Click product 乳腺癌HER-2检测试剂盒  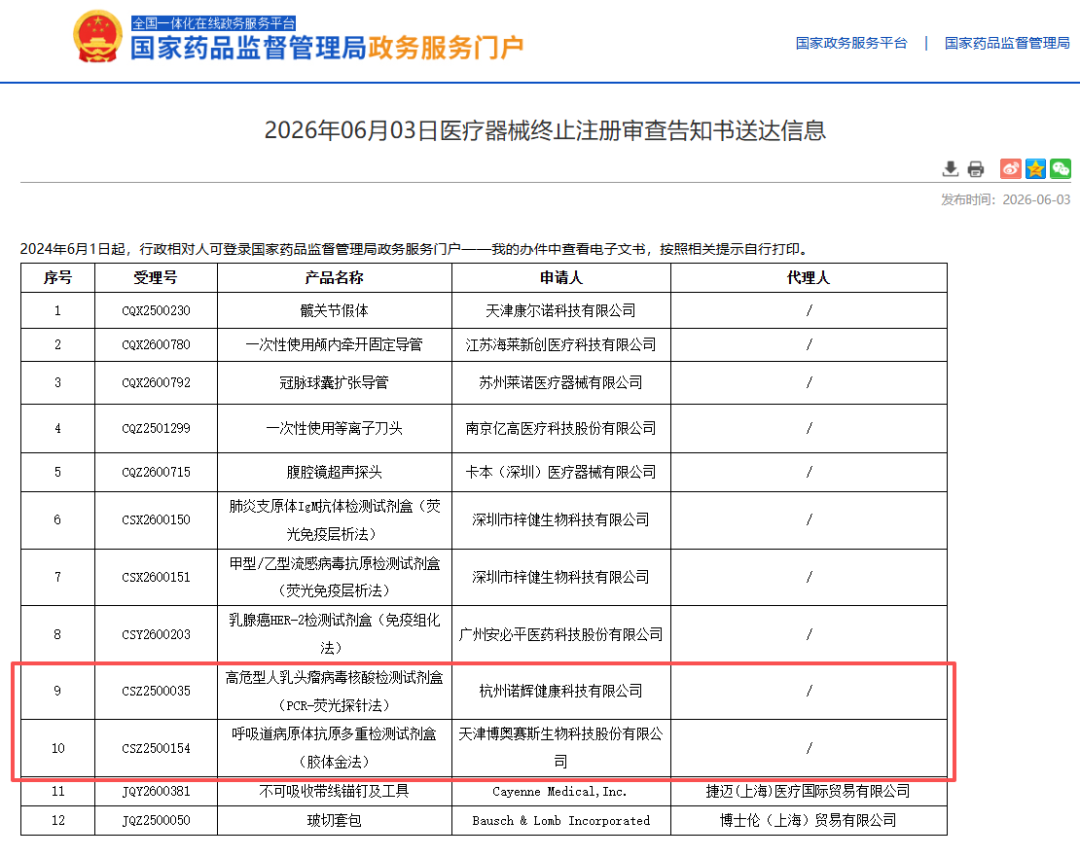pos(334,634)
